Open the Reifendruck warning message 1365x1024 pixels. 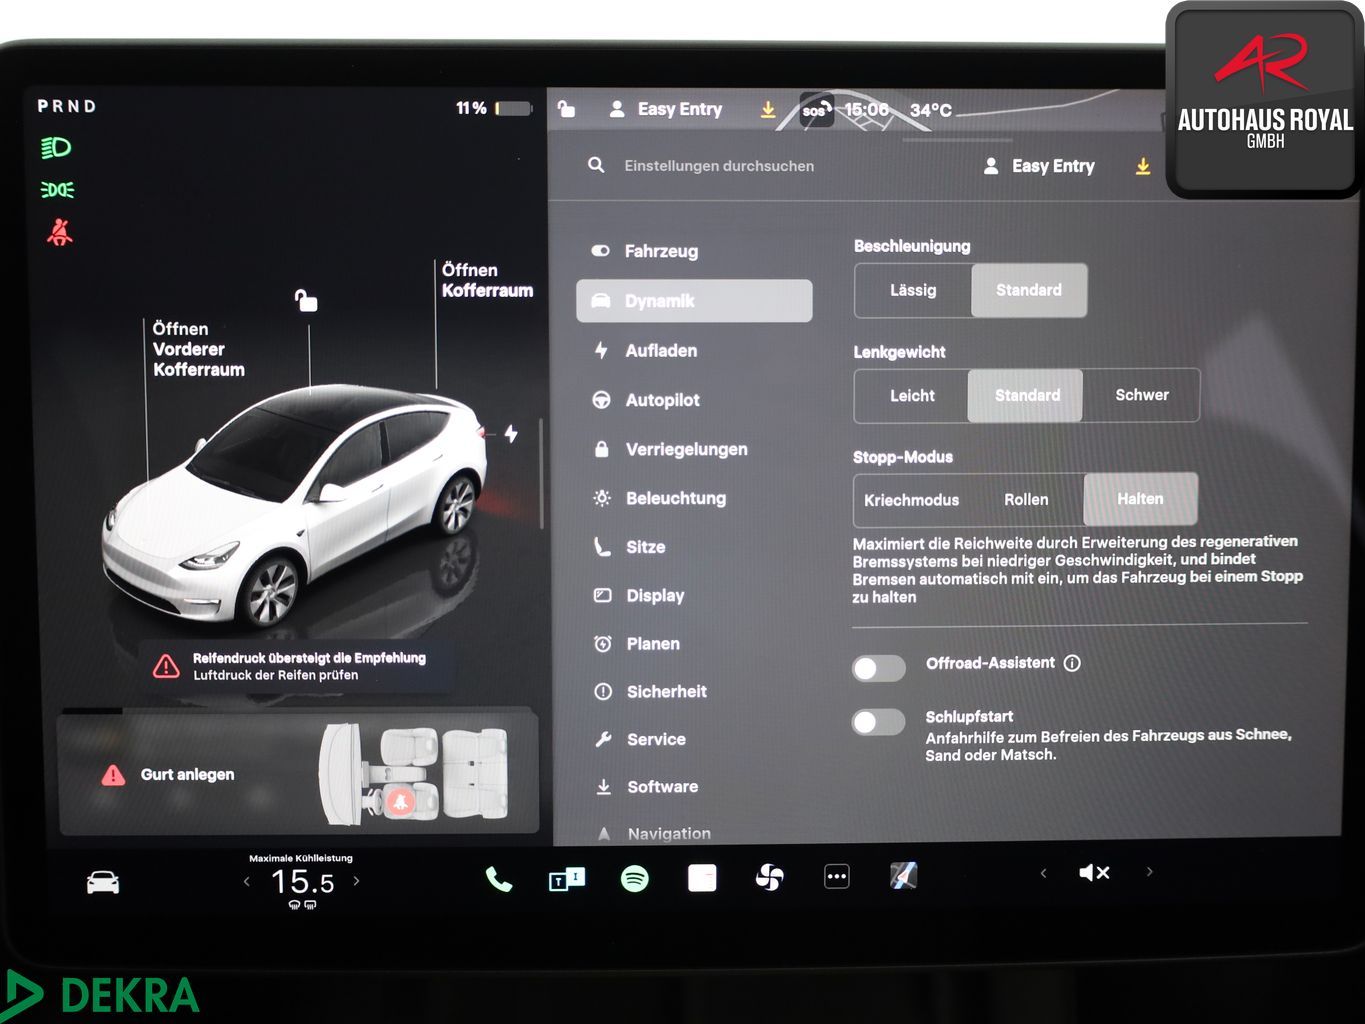(x=300, y=666)
